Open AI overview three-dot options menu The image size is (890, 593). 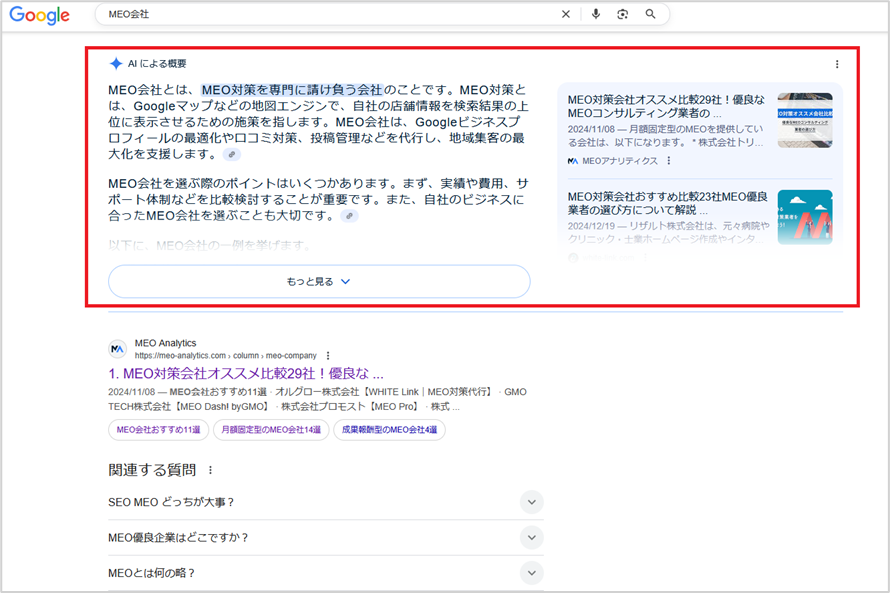pos(837,64)
